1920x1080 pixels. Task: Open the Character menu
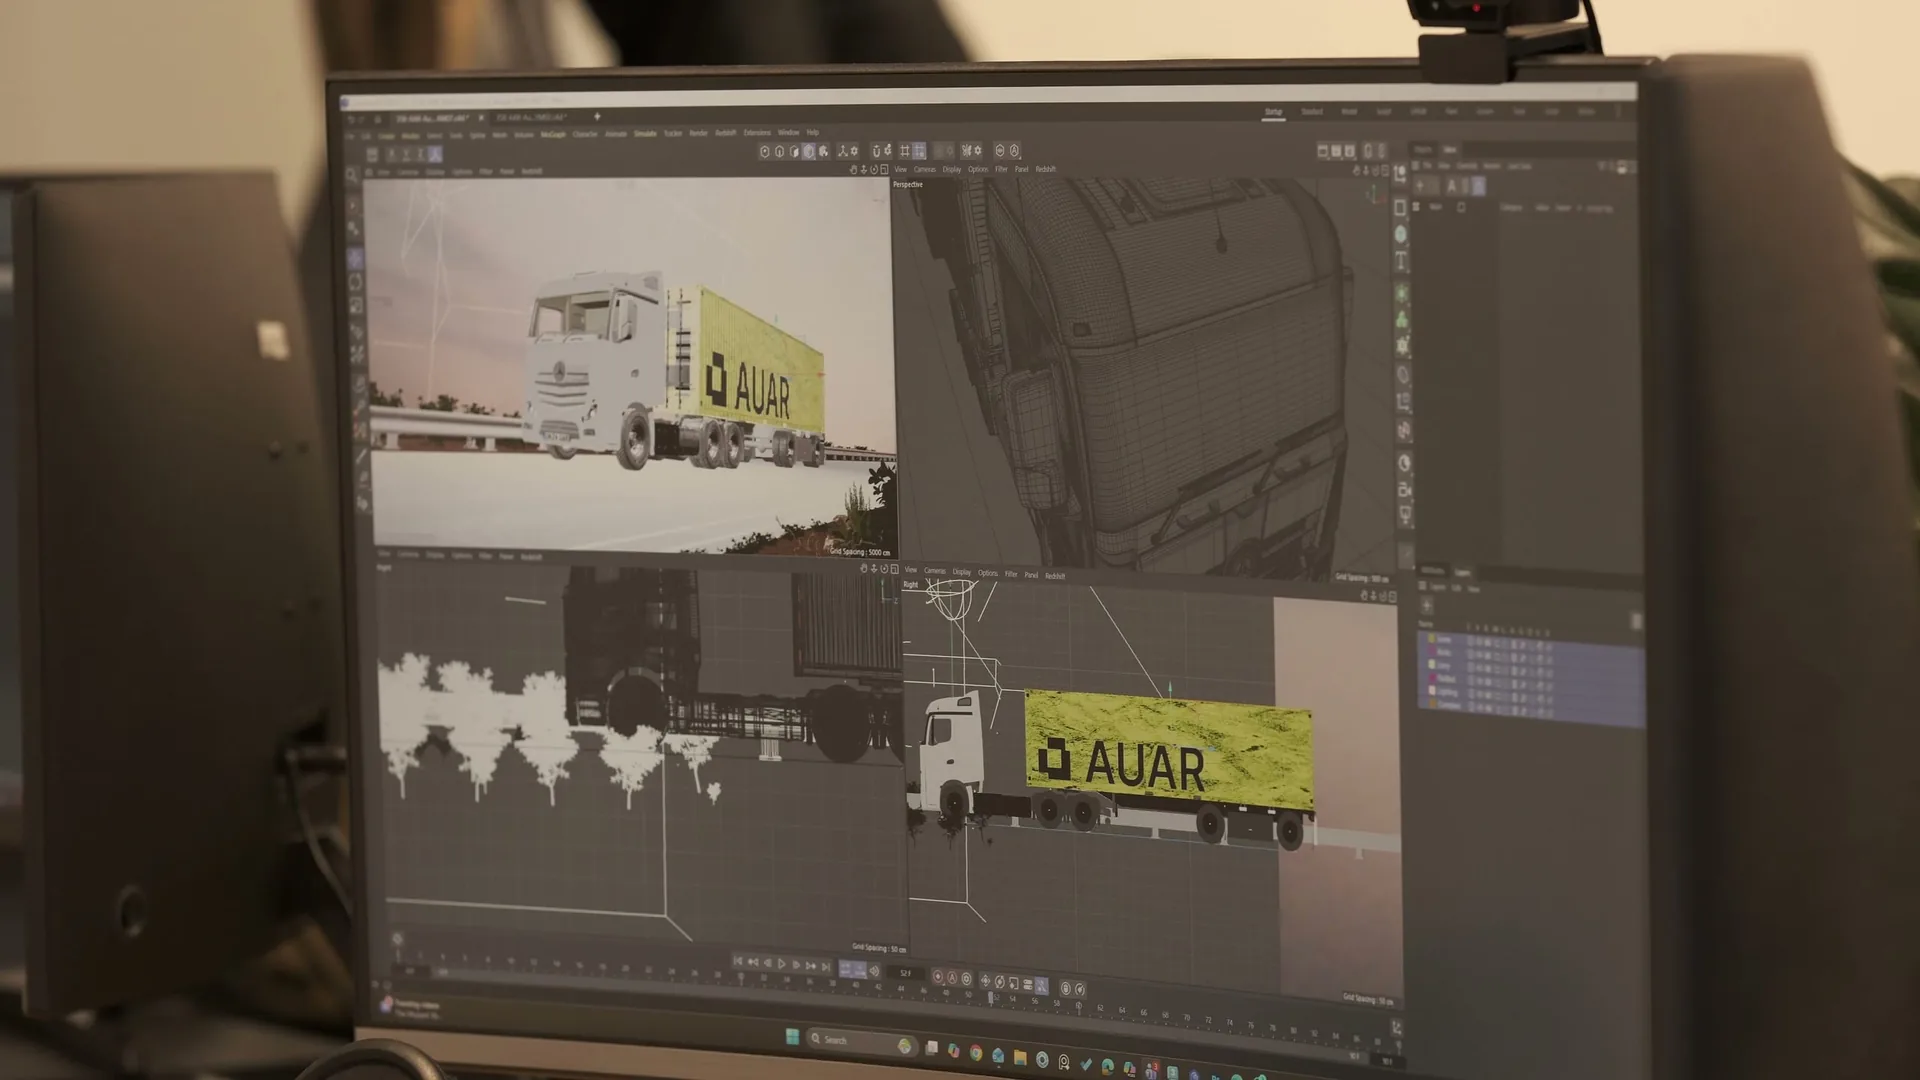[x=585, y=133]
